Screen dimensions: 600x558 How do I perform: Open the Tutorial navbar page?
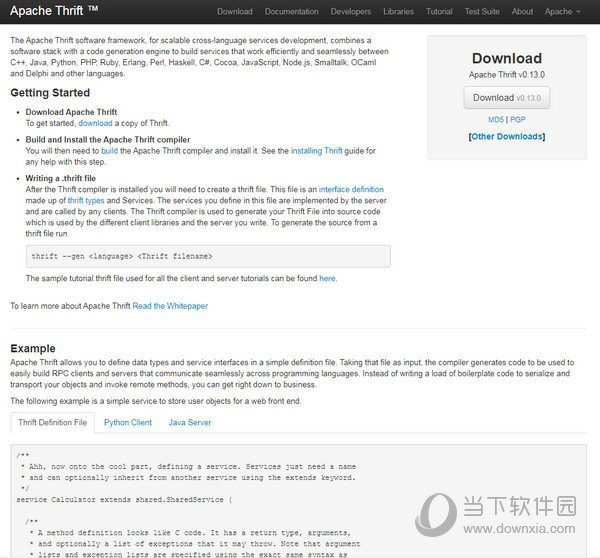pyautogui.click(x=439, y=12)
